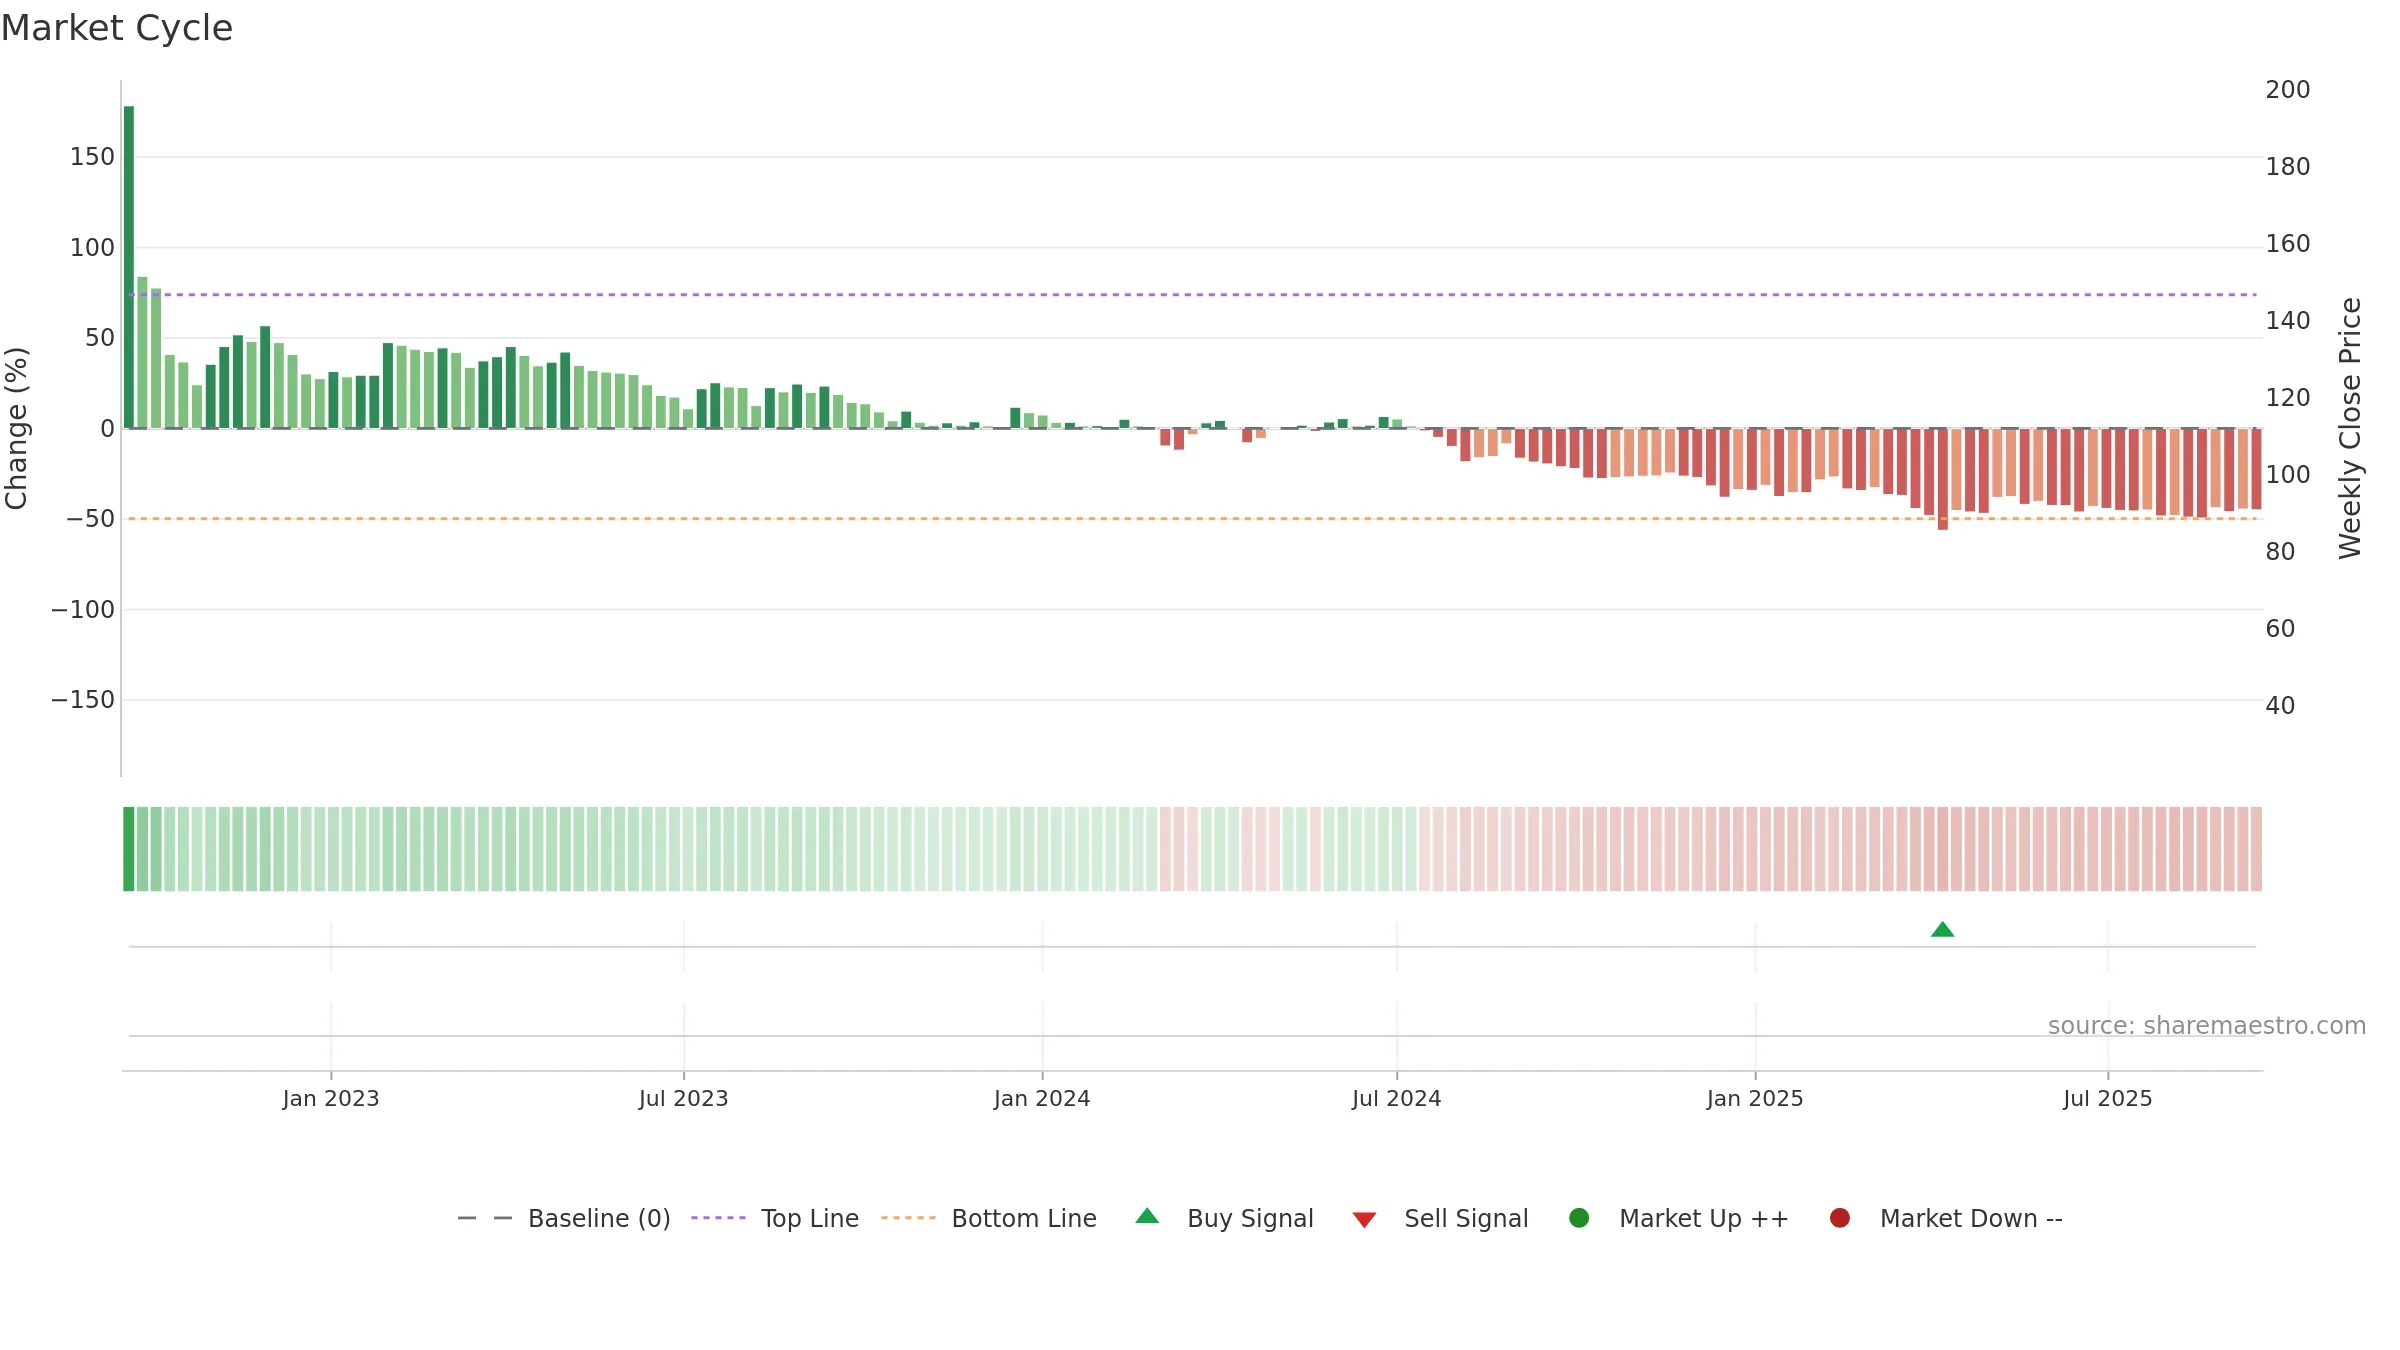This screenshot has width=2400, height=1350.
Task: Click the Jul 2024 x-axis label
Action: click(1397, 1099)
